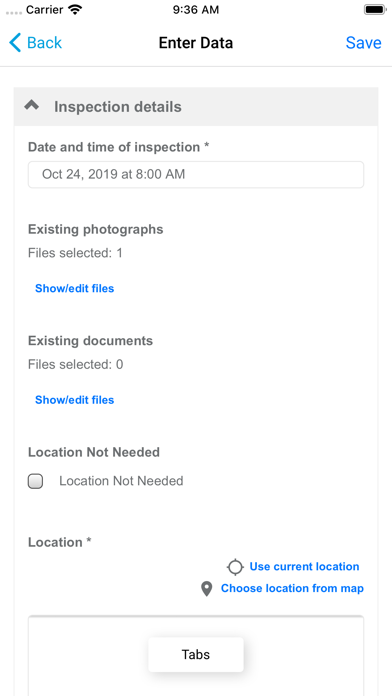Click Use current location link
This screenshot has height=696, width=392.
(x=304, y=567)
